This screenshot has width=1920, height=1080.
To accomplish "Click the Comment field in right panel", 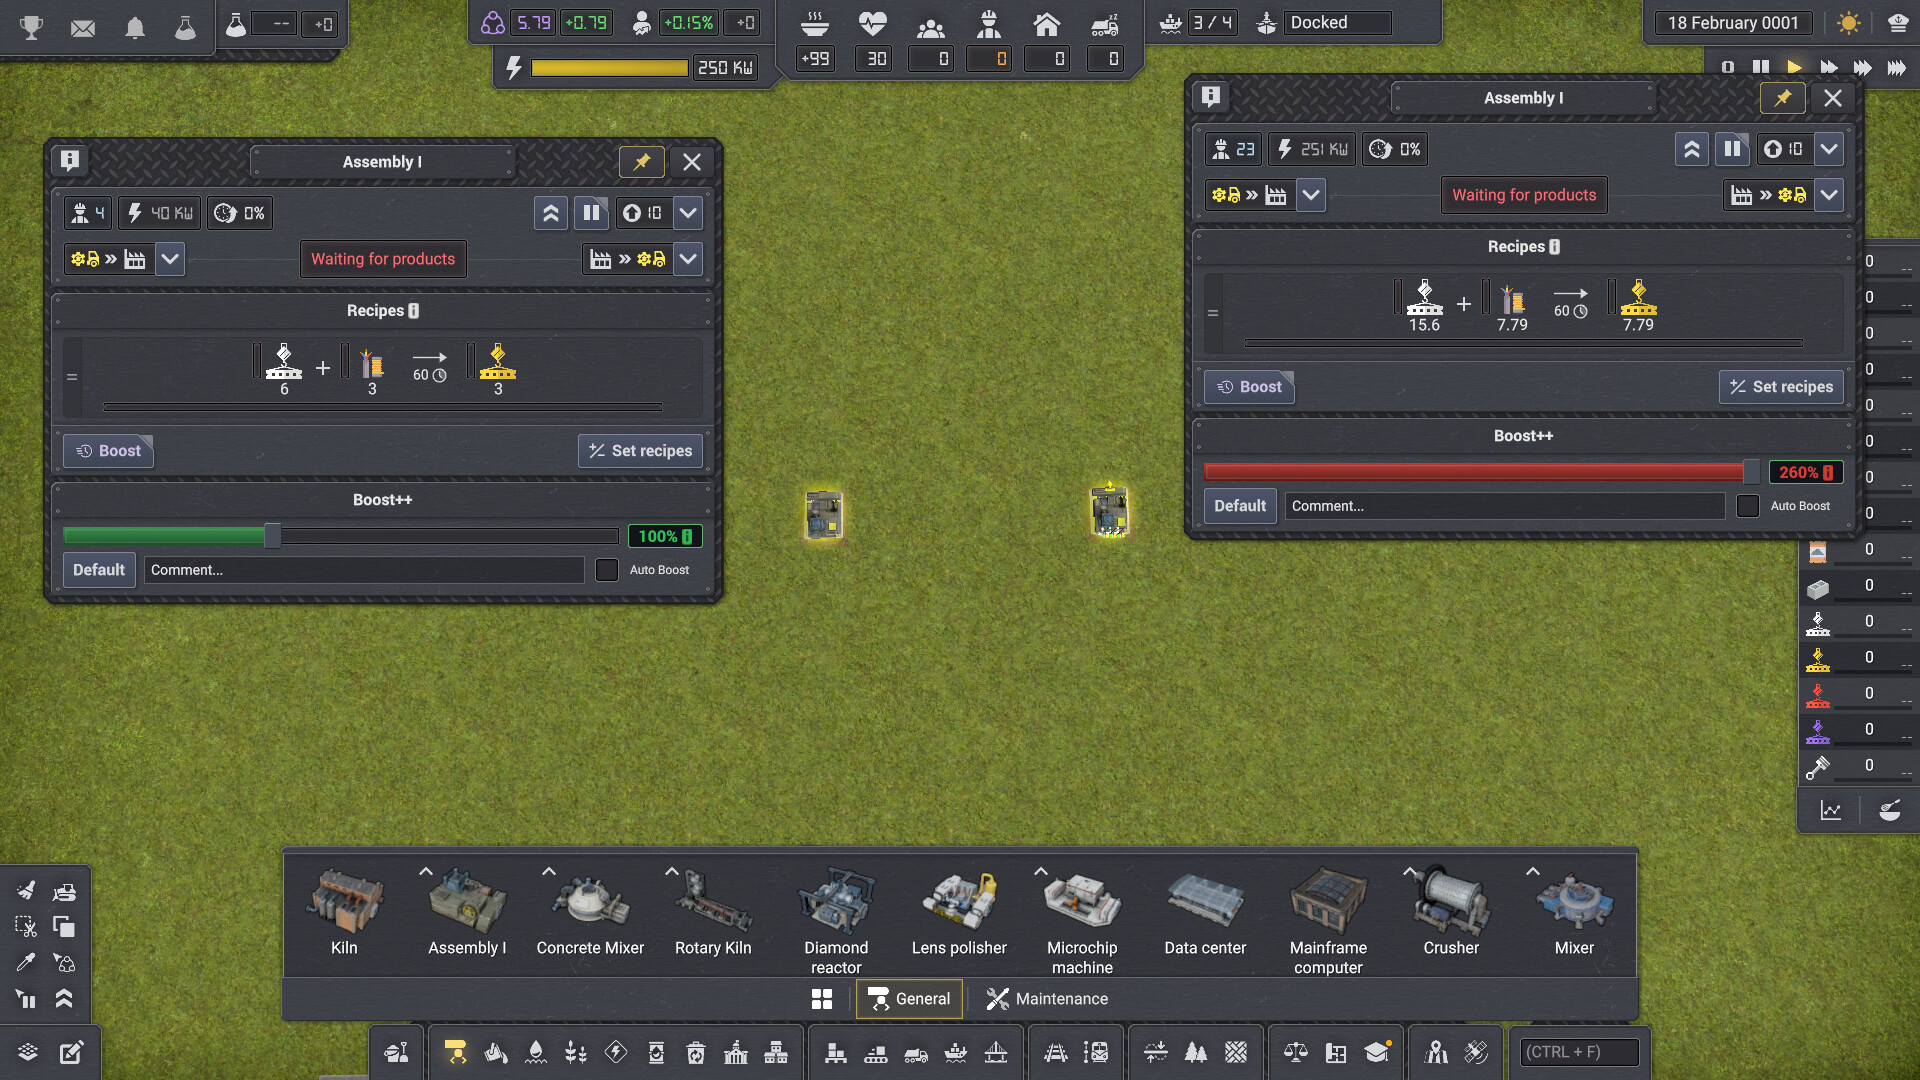I will [x=1505, y=506].
